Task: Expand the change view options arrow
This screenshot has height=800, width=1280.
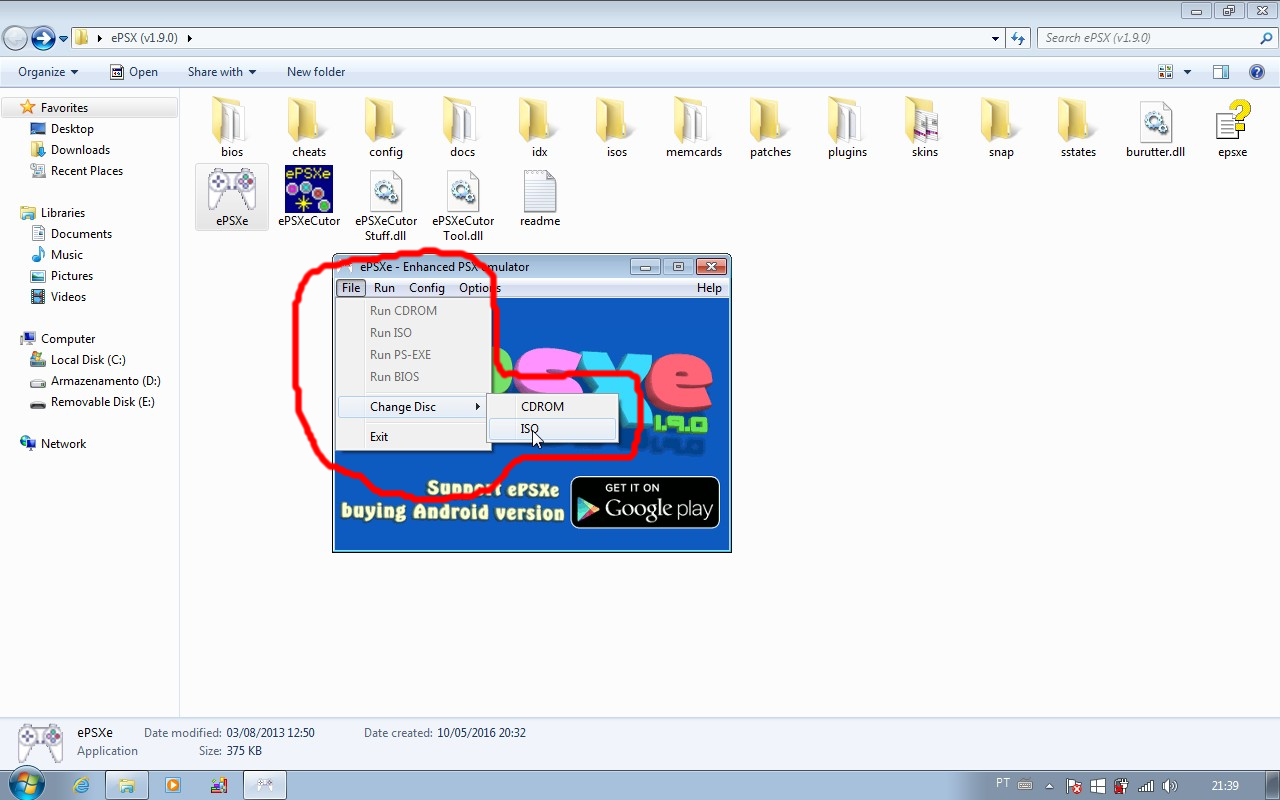Action: point(1187,72)
